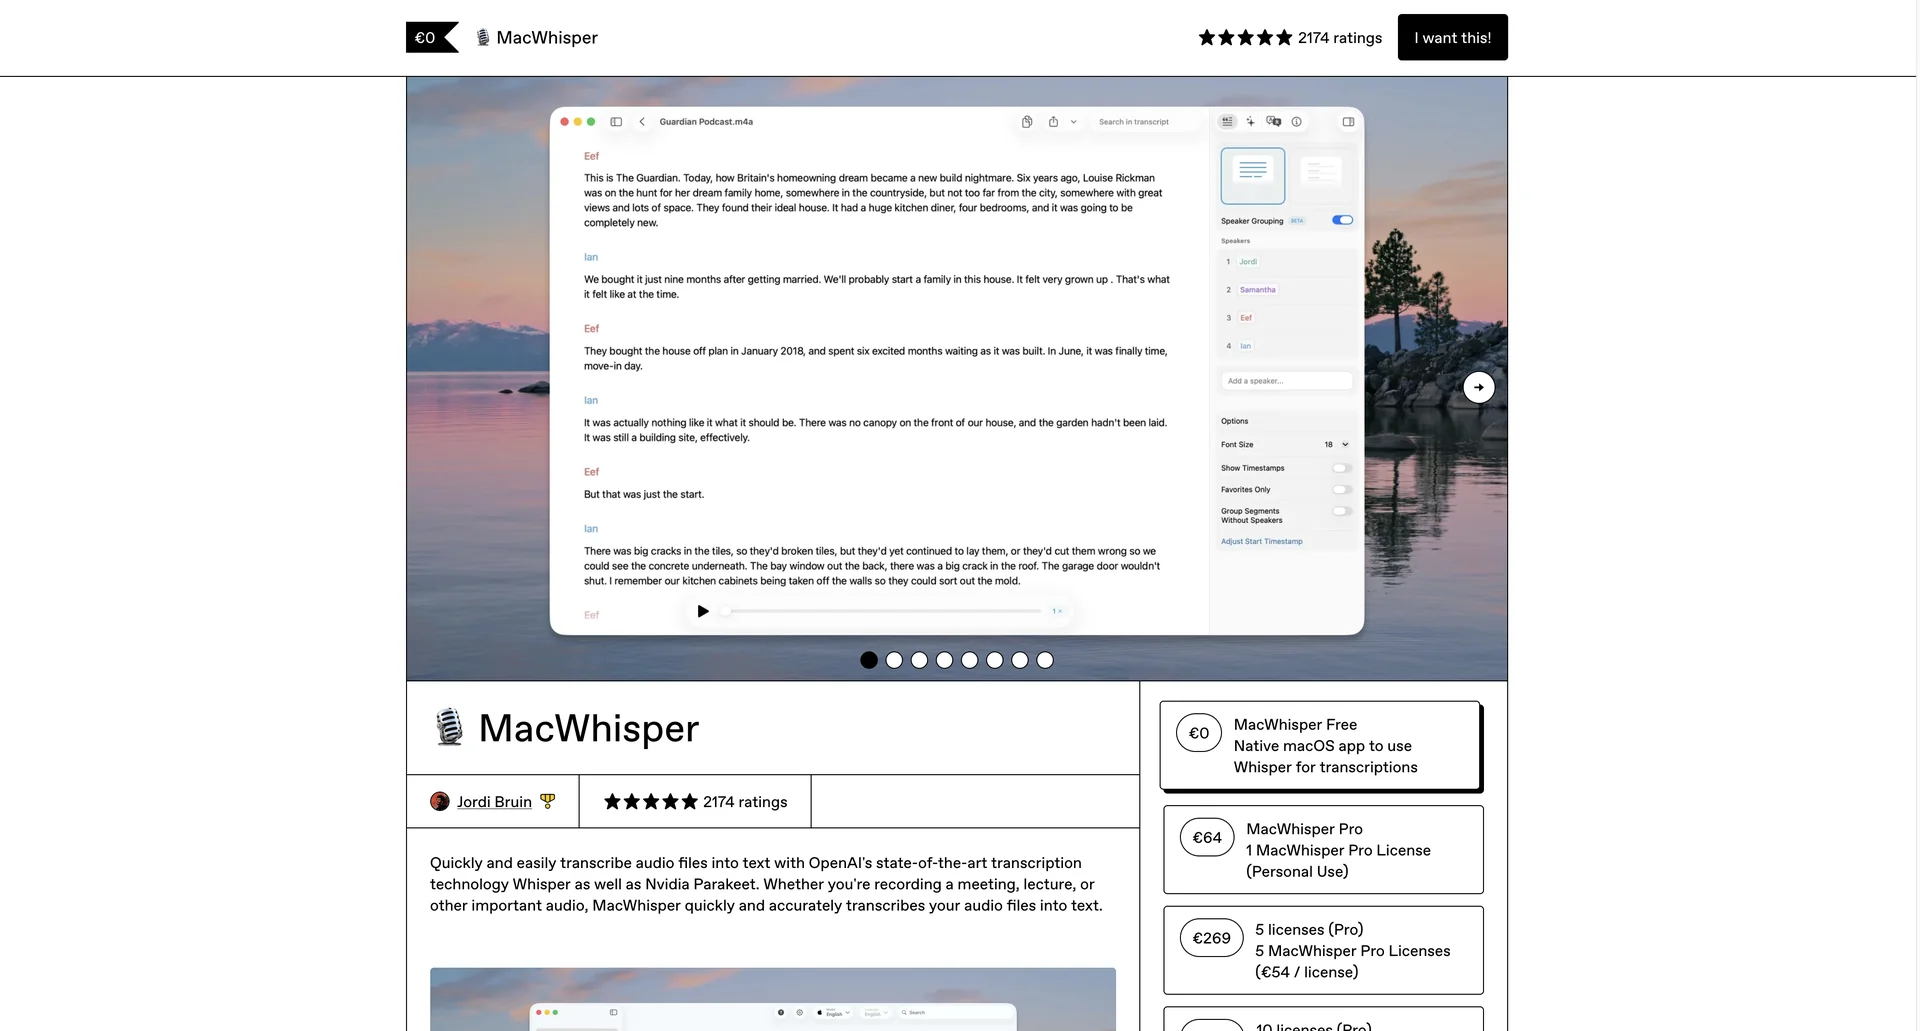Advance carousel with the right arrow button

pos(1479,387)
